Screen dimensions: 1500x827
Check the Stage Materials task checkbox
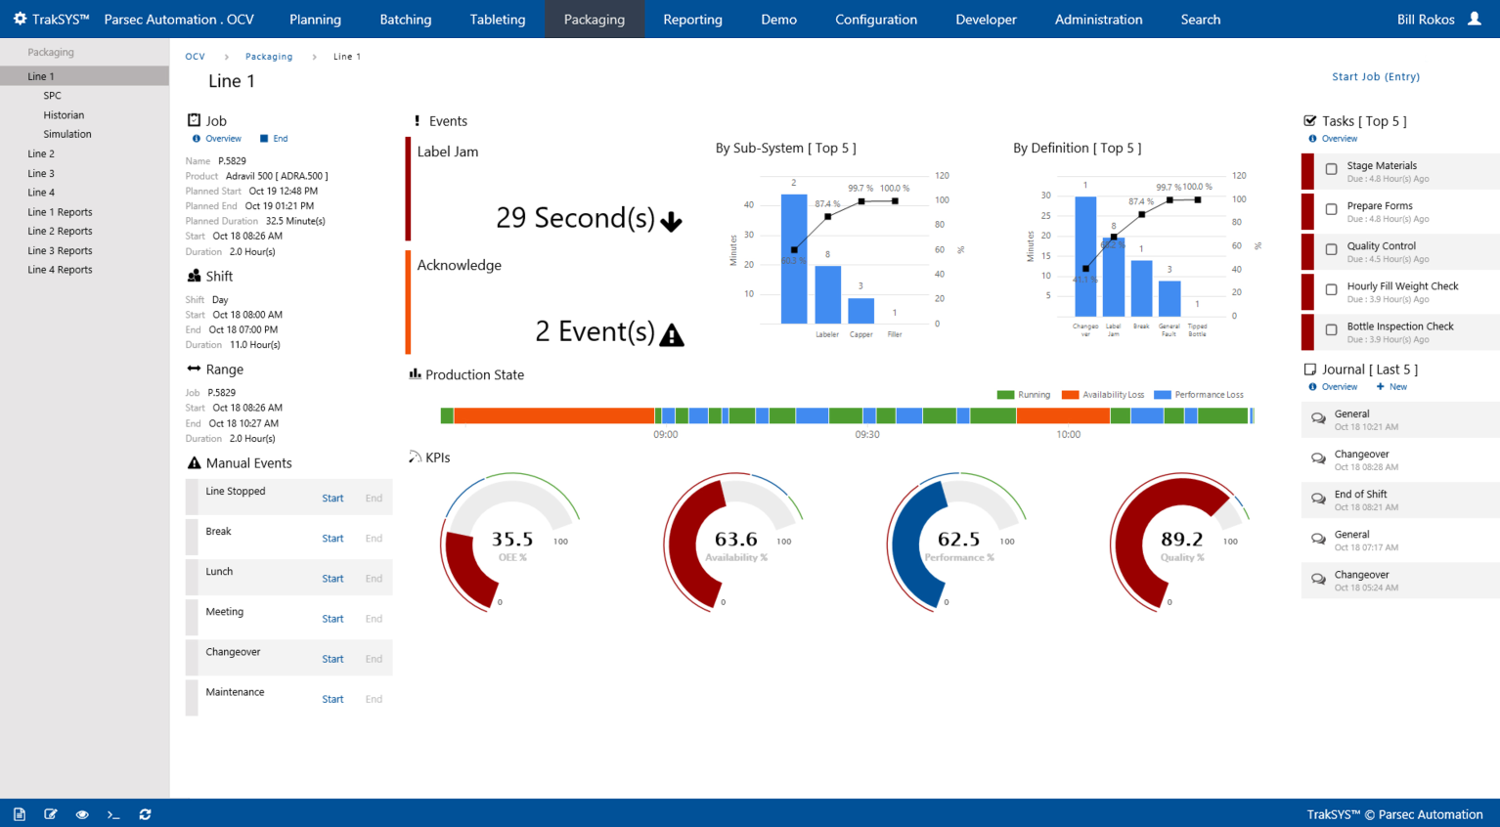tap(1331, 170)
